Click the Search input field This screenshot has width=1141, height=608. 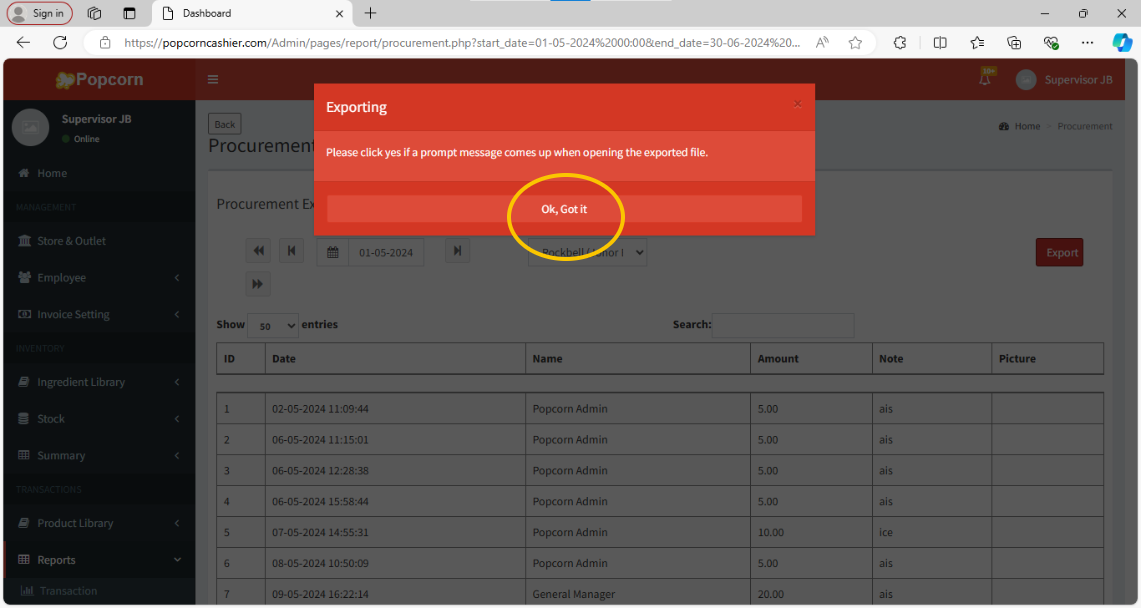tap(783, 325)
